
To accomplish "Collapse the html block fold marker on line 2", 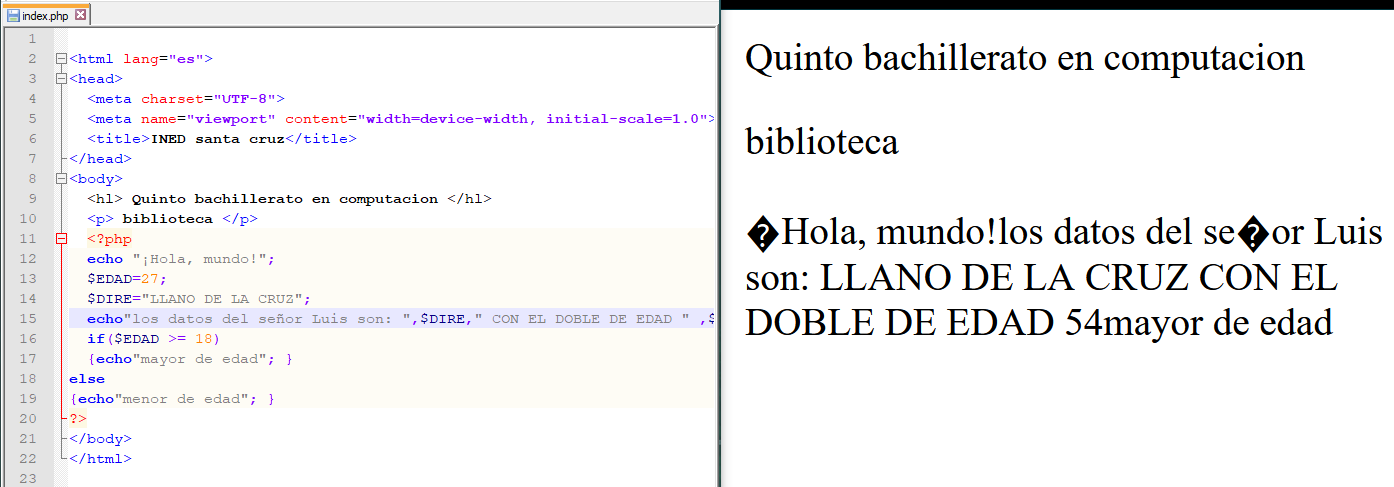I will 61,59.
